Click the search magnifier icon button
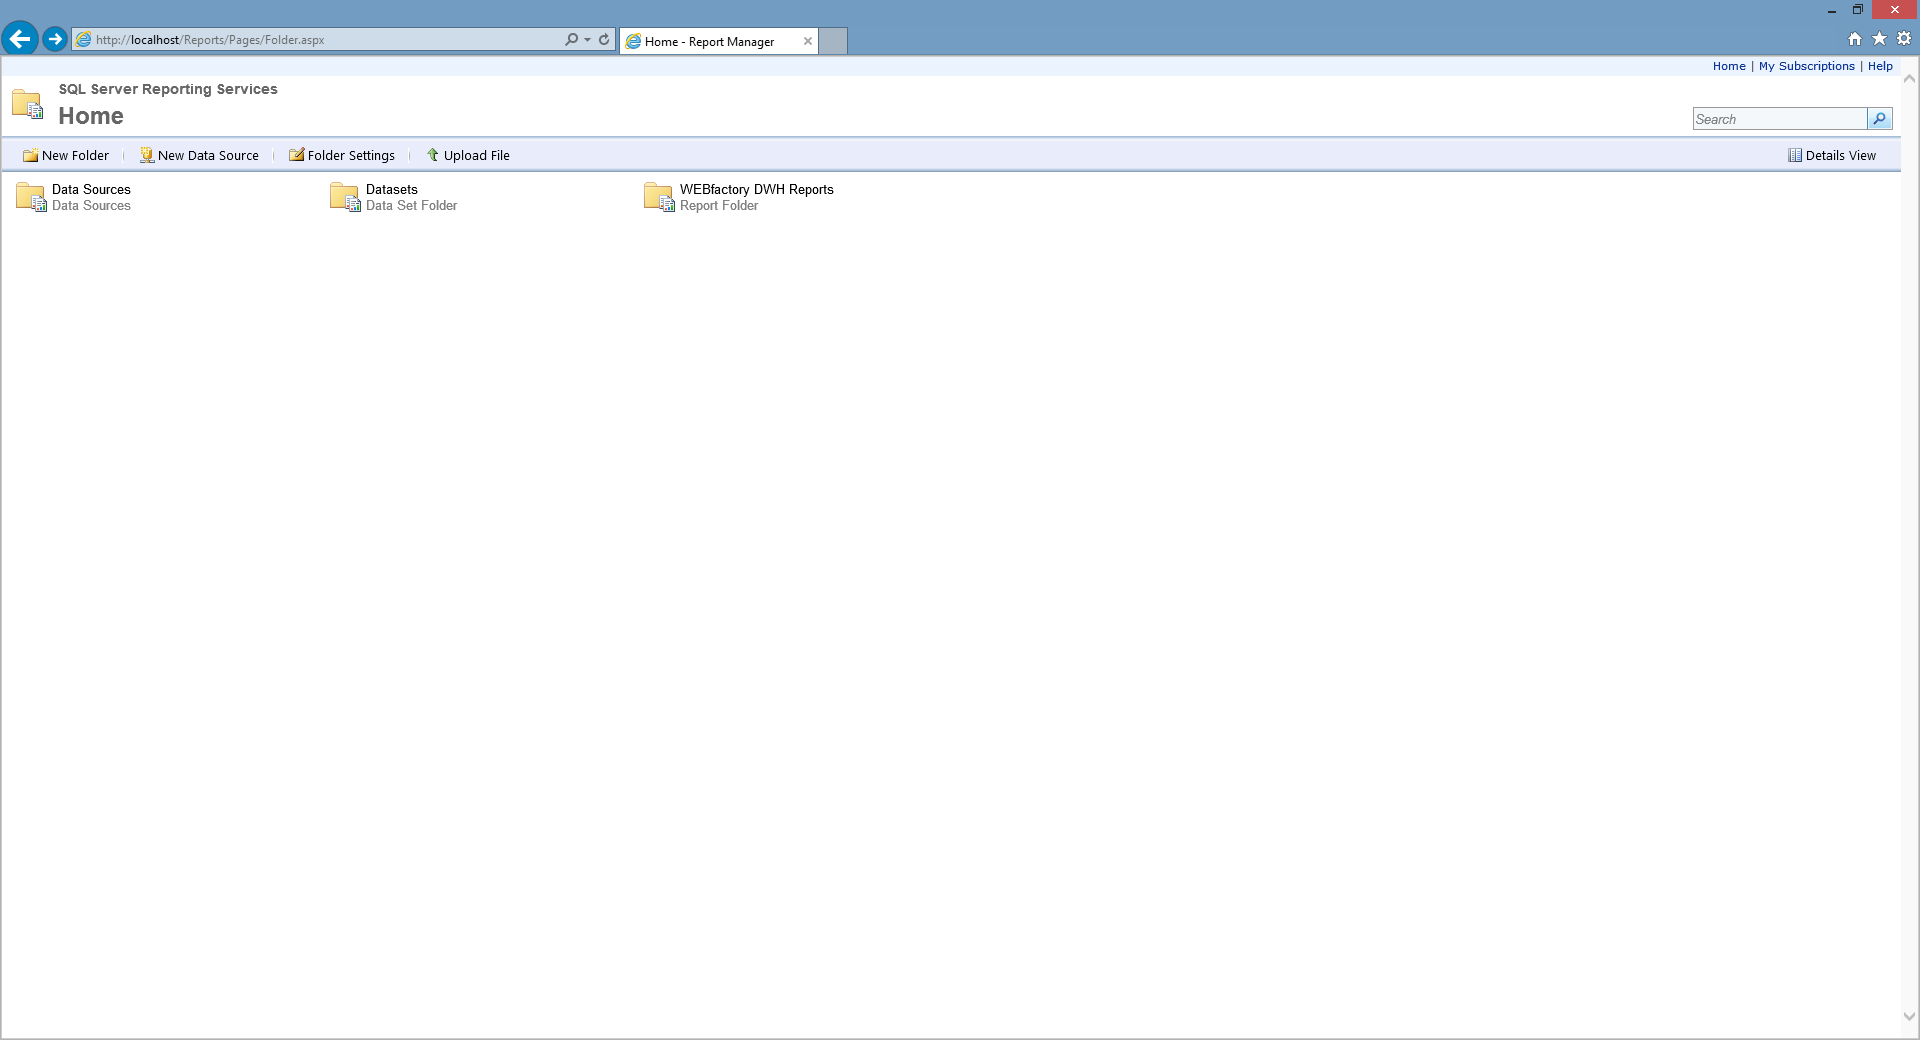Image resolution: width=1920 pixels, height=1040 pixels. pyautogui.click(x=1879, y=119)
